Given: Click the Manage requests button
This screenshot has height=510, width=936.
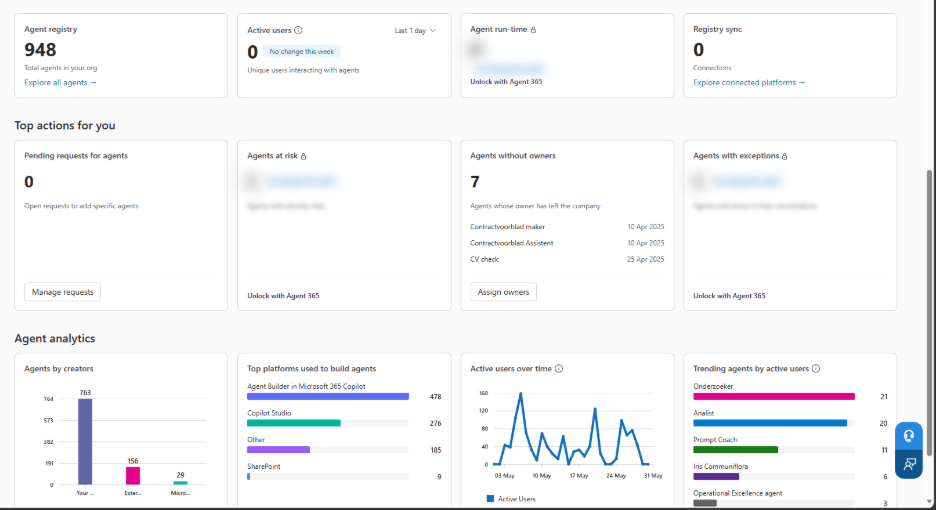Looking at the screenshot, I should click(63, 292).
